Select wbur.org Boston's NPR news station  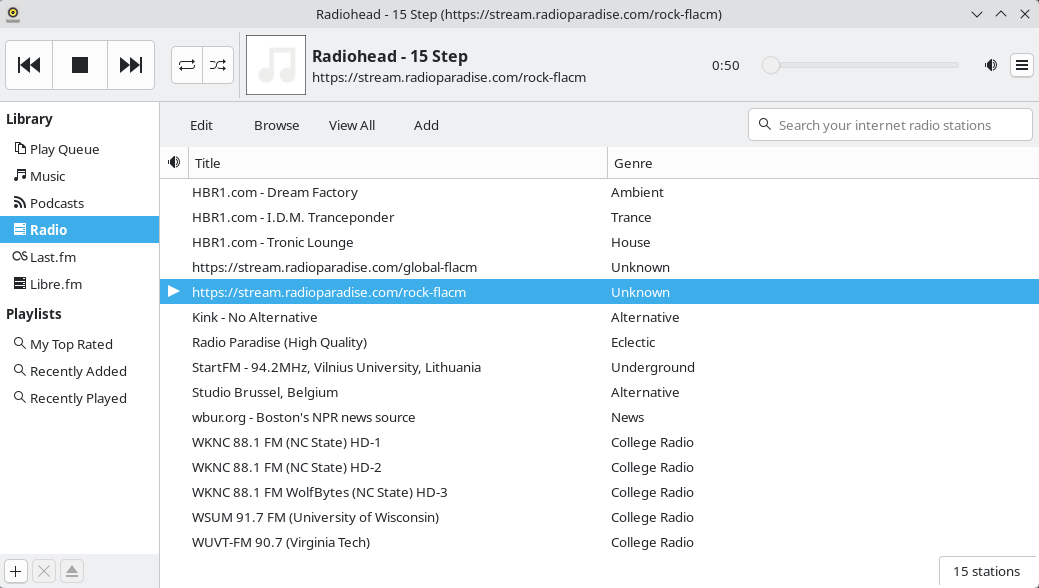point(599,418)
